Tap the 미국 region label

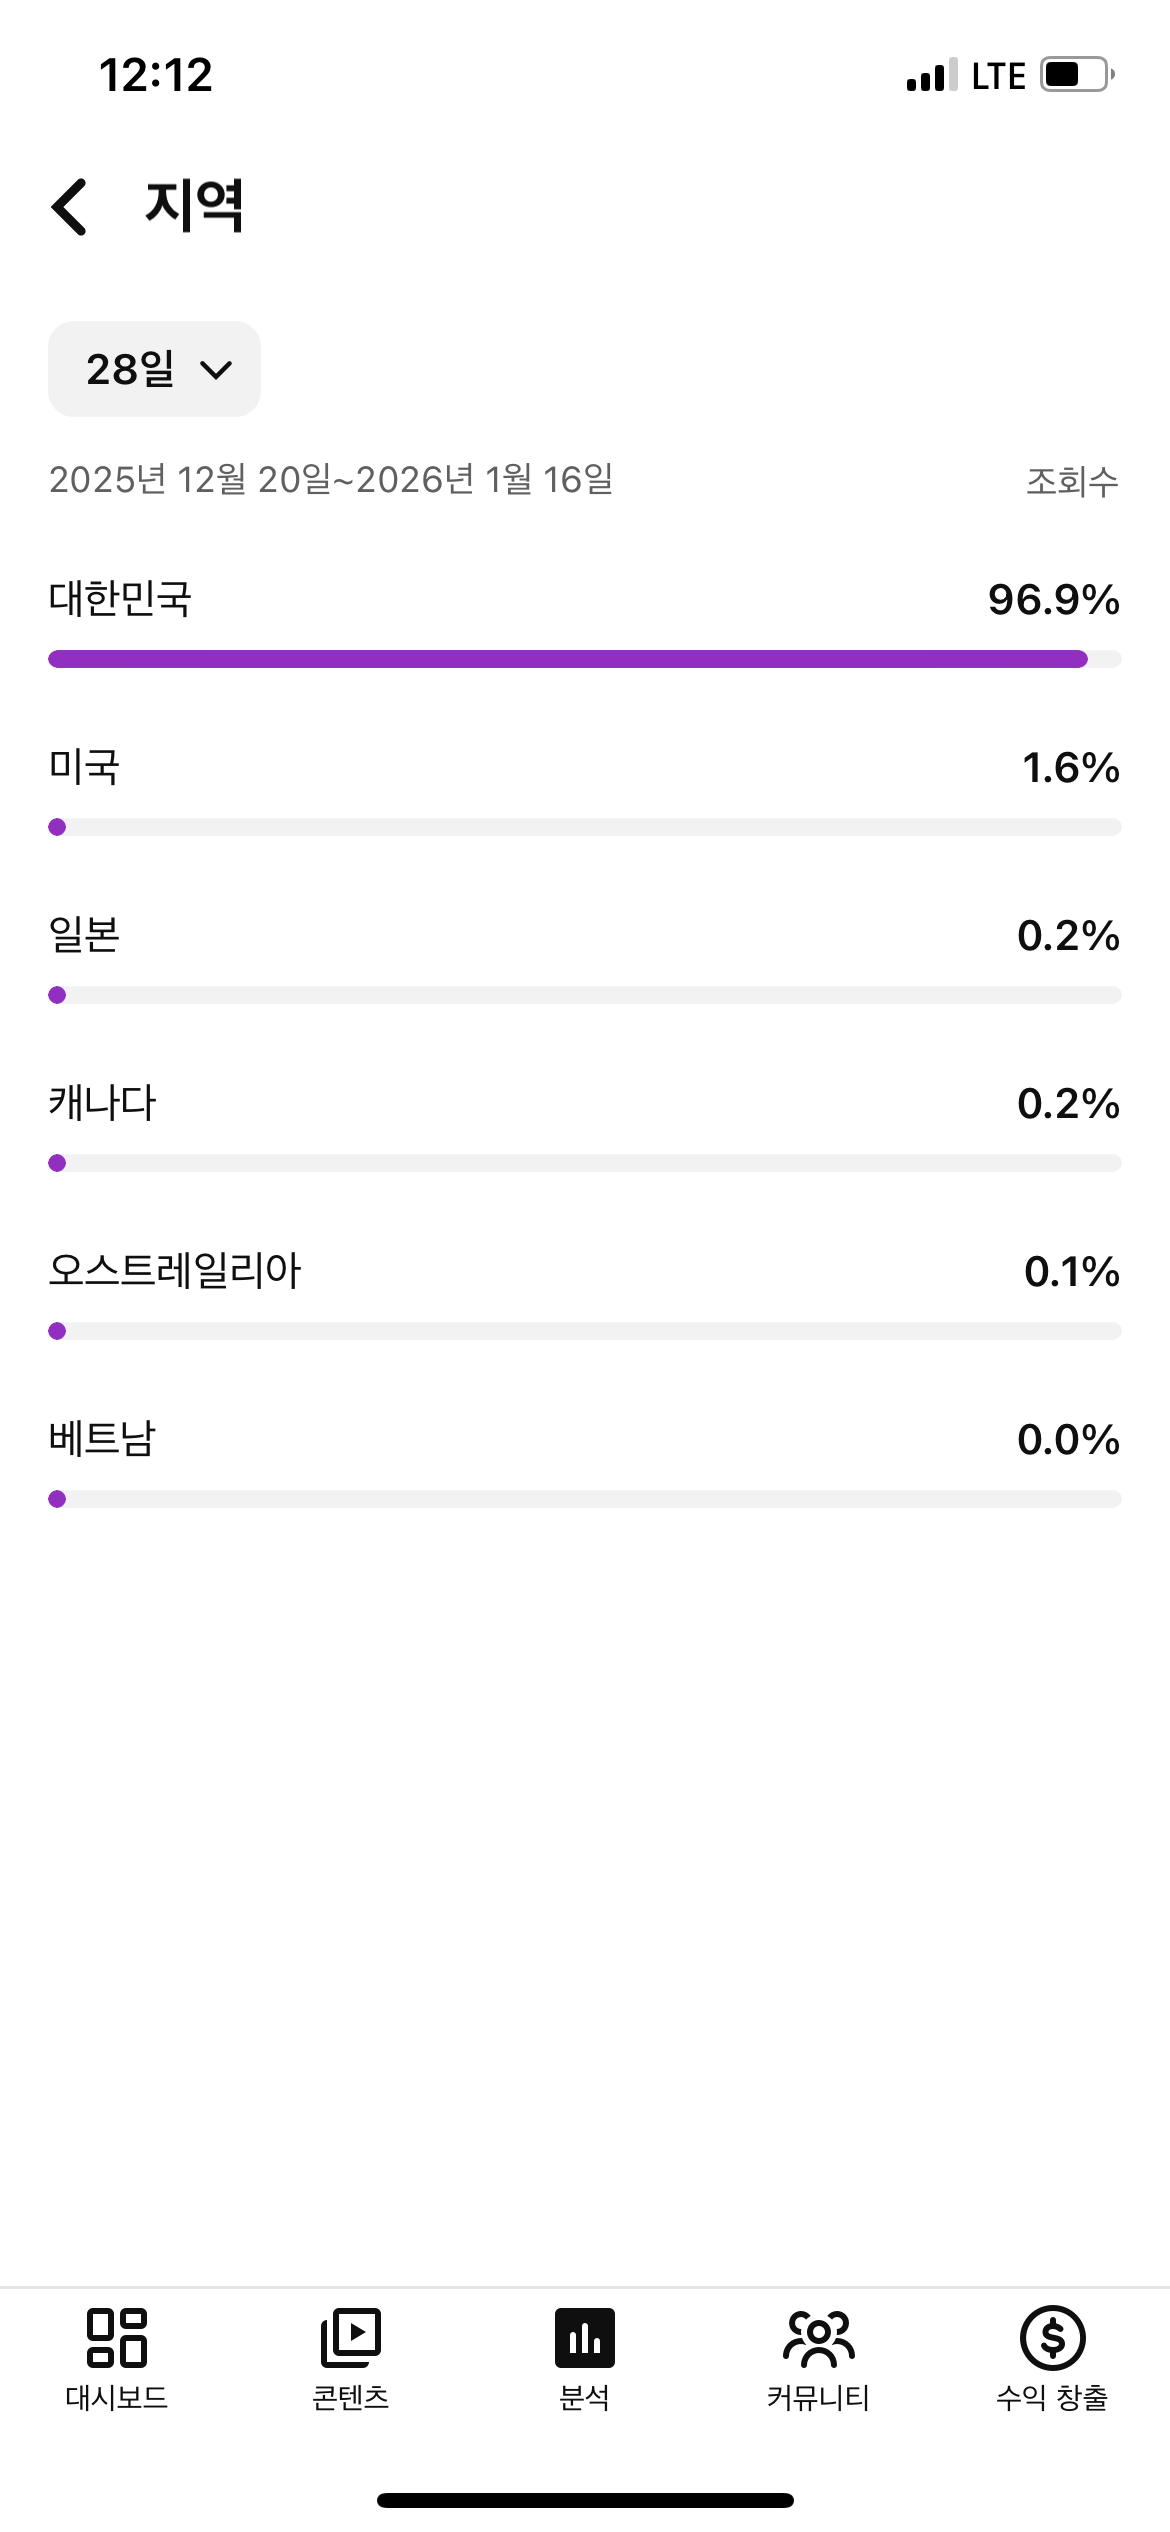tap(85, 767)
